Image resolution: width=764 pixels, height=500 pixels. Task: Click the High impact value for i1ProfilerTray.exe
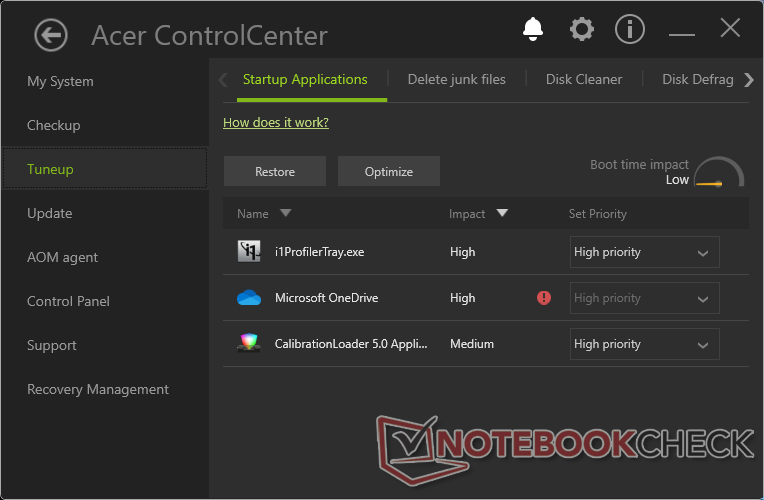click(x=462, y=252)
